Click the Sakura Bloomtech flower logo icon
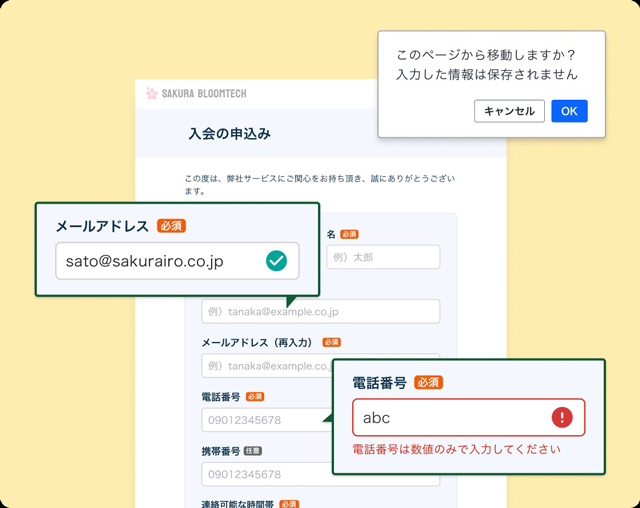The image size is (640, 508). [x=151, y=93]
